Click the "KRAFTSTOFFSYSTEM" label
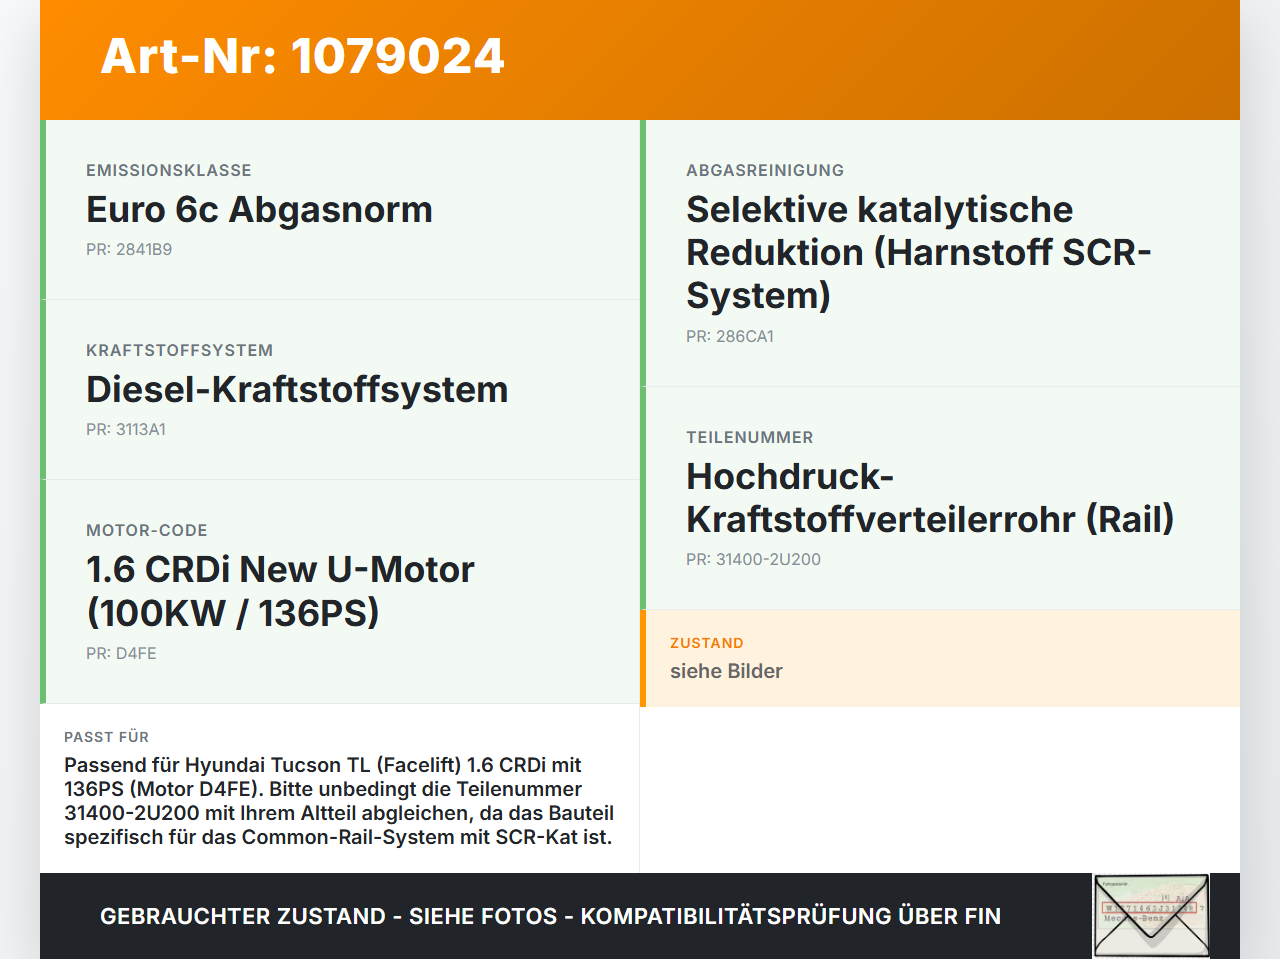1280x959 pixels. click(179, 350)
